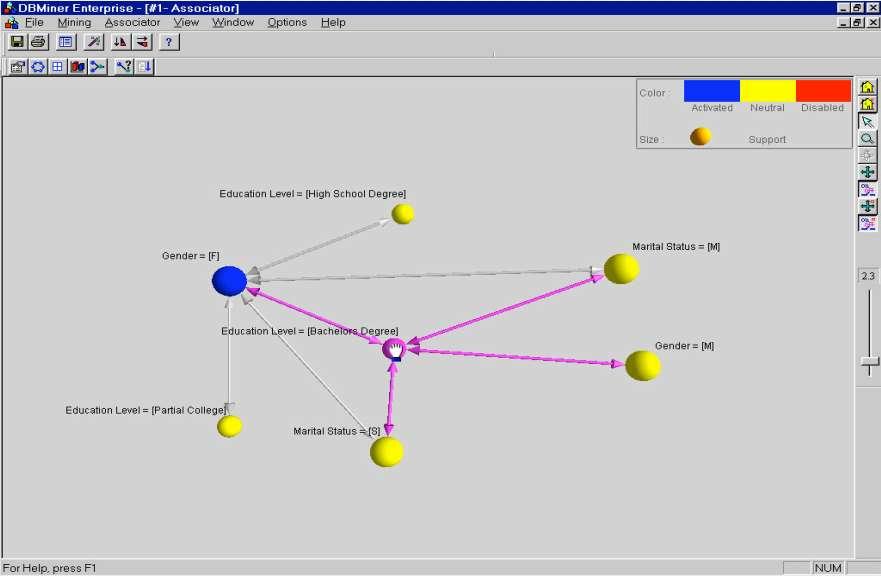Viewport: 881px width, 576px height.
Task: Click the blue Activated color swatch
Action: pos(711,90)
